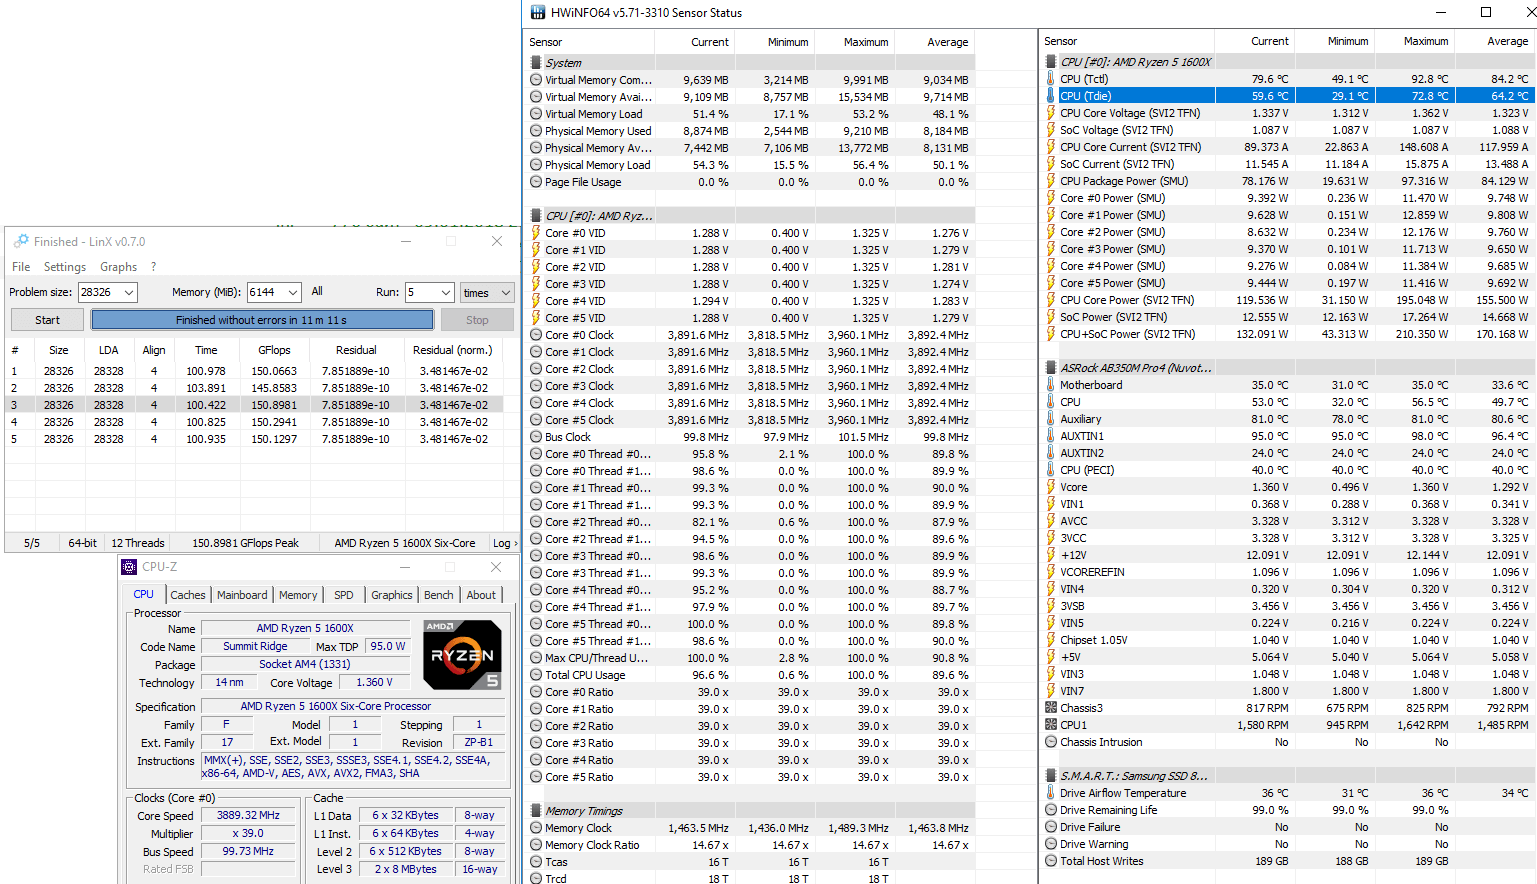Open the Graphs menu in LinX
The height and width of the screenshot is (884, 1537).
[x=118, y=267]
